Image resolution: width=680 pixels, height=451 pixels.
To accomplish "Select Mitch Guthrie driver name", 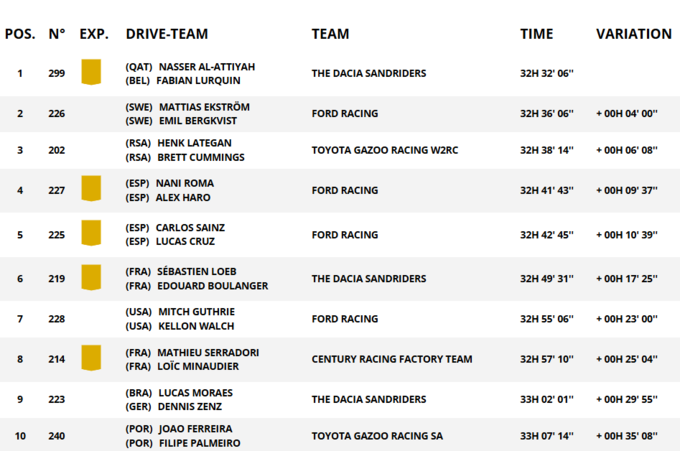I will point(196,312).
